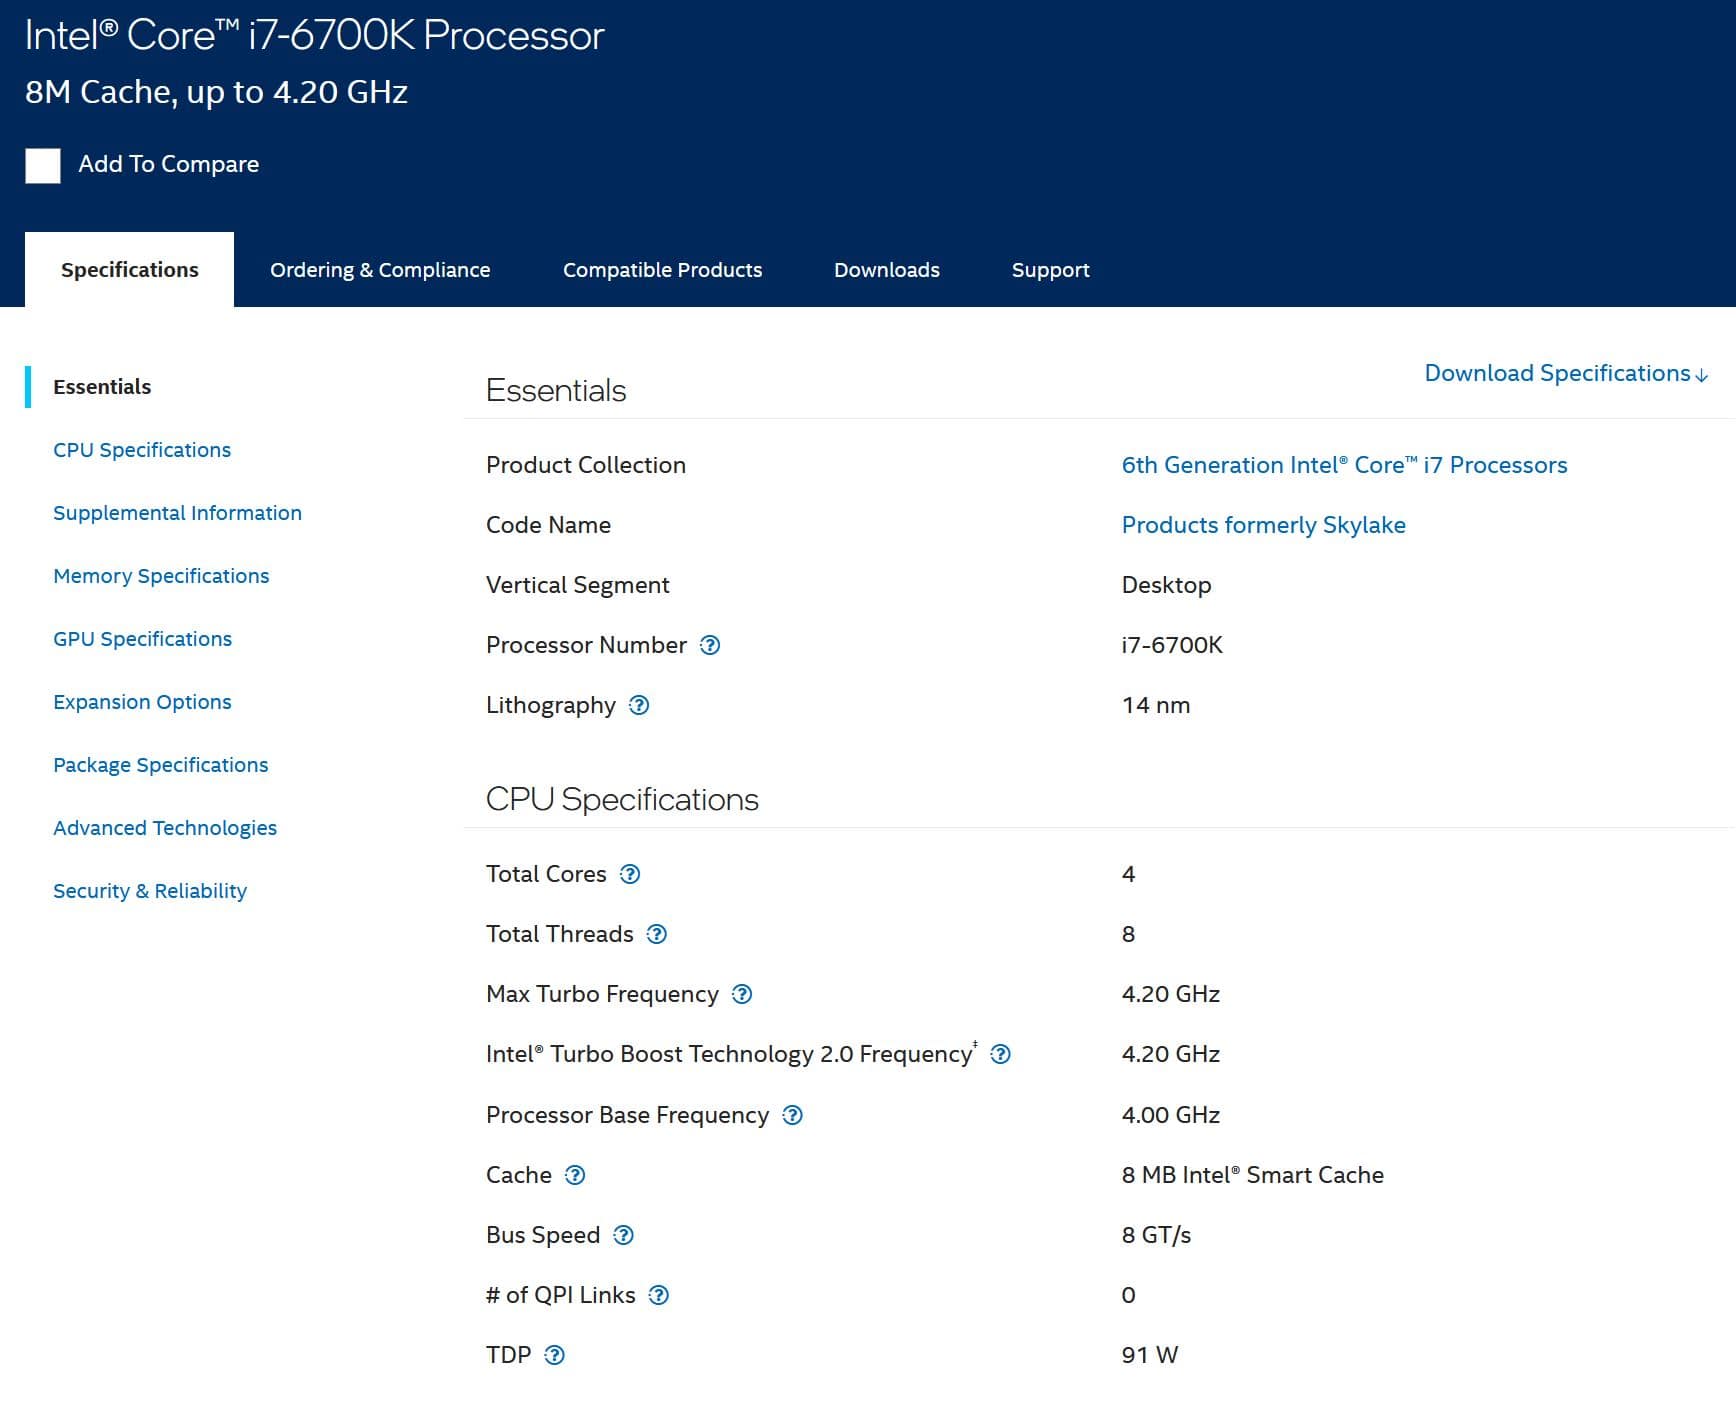The width and height of the screenshot is (1736, 1409).
Task: Show the Cache info icon tooltip
Action: 575,1175
